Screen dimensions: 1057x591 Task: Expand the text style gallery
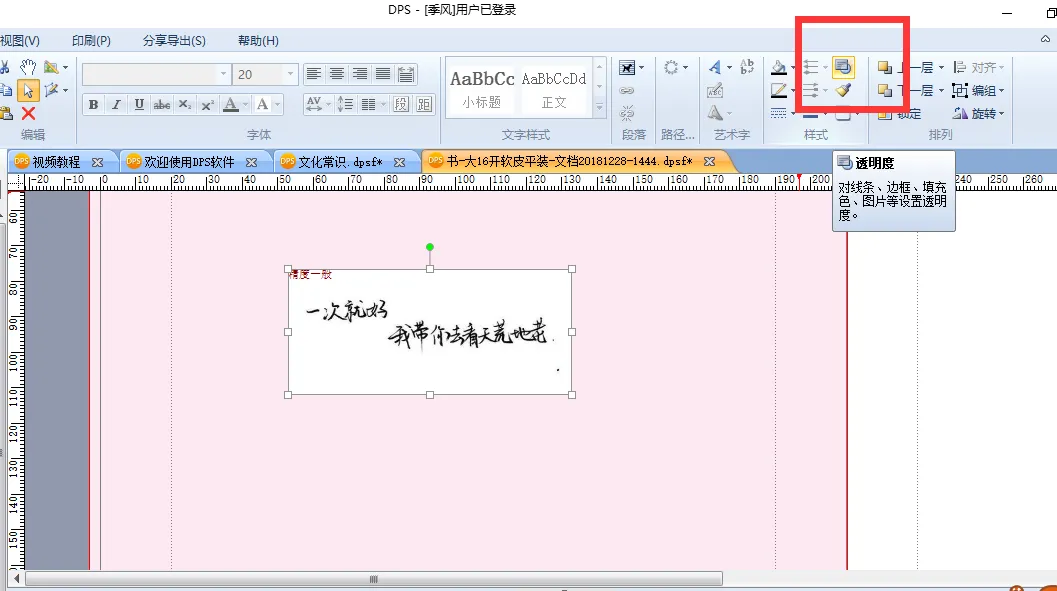click(x=599, y=108)
